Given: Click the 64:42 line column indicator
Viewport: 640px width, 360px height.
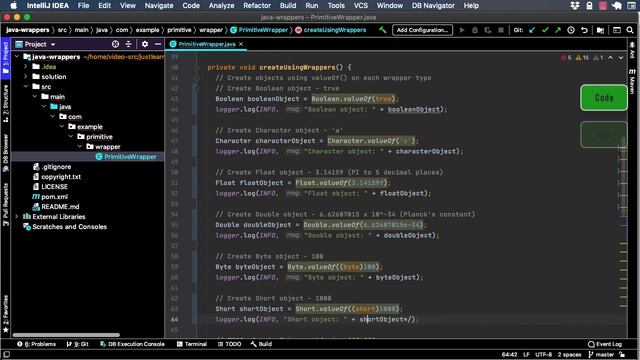Looking at the screenshot, I should pyautogui.click(x=509, y=355).
